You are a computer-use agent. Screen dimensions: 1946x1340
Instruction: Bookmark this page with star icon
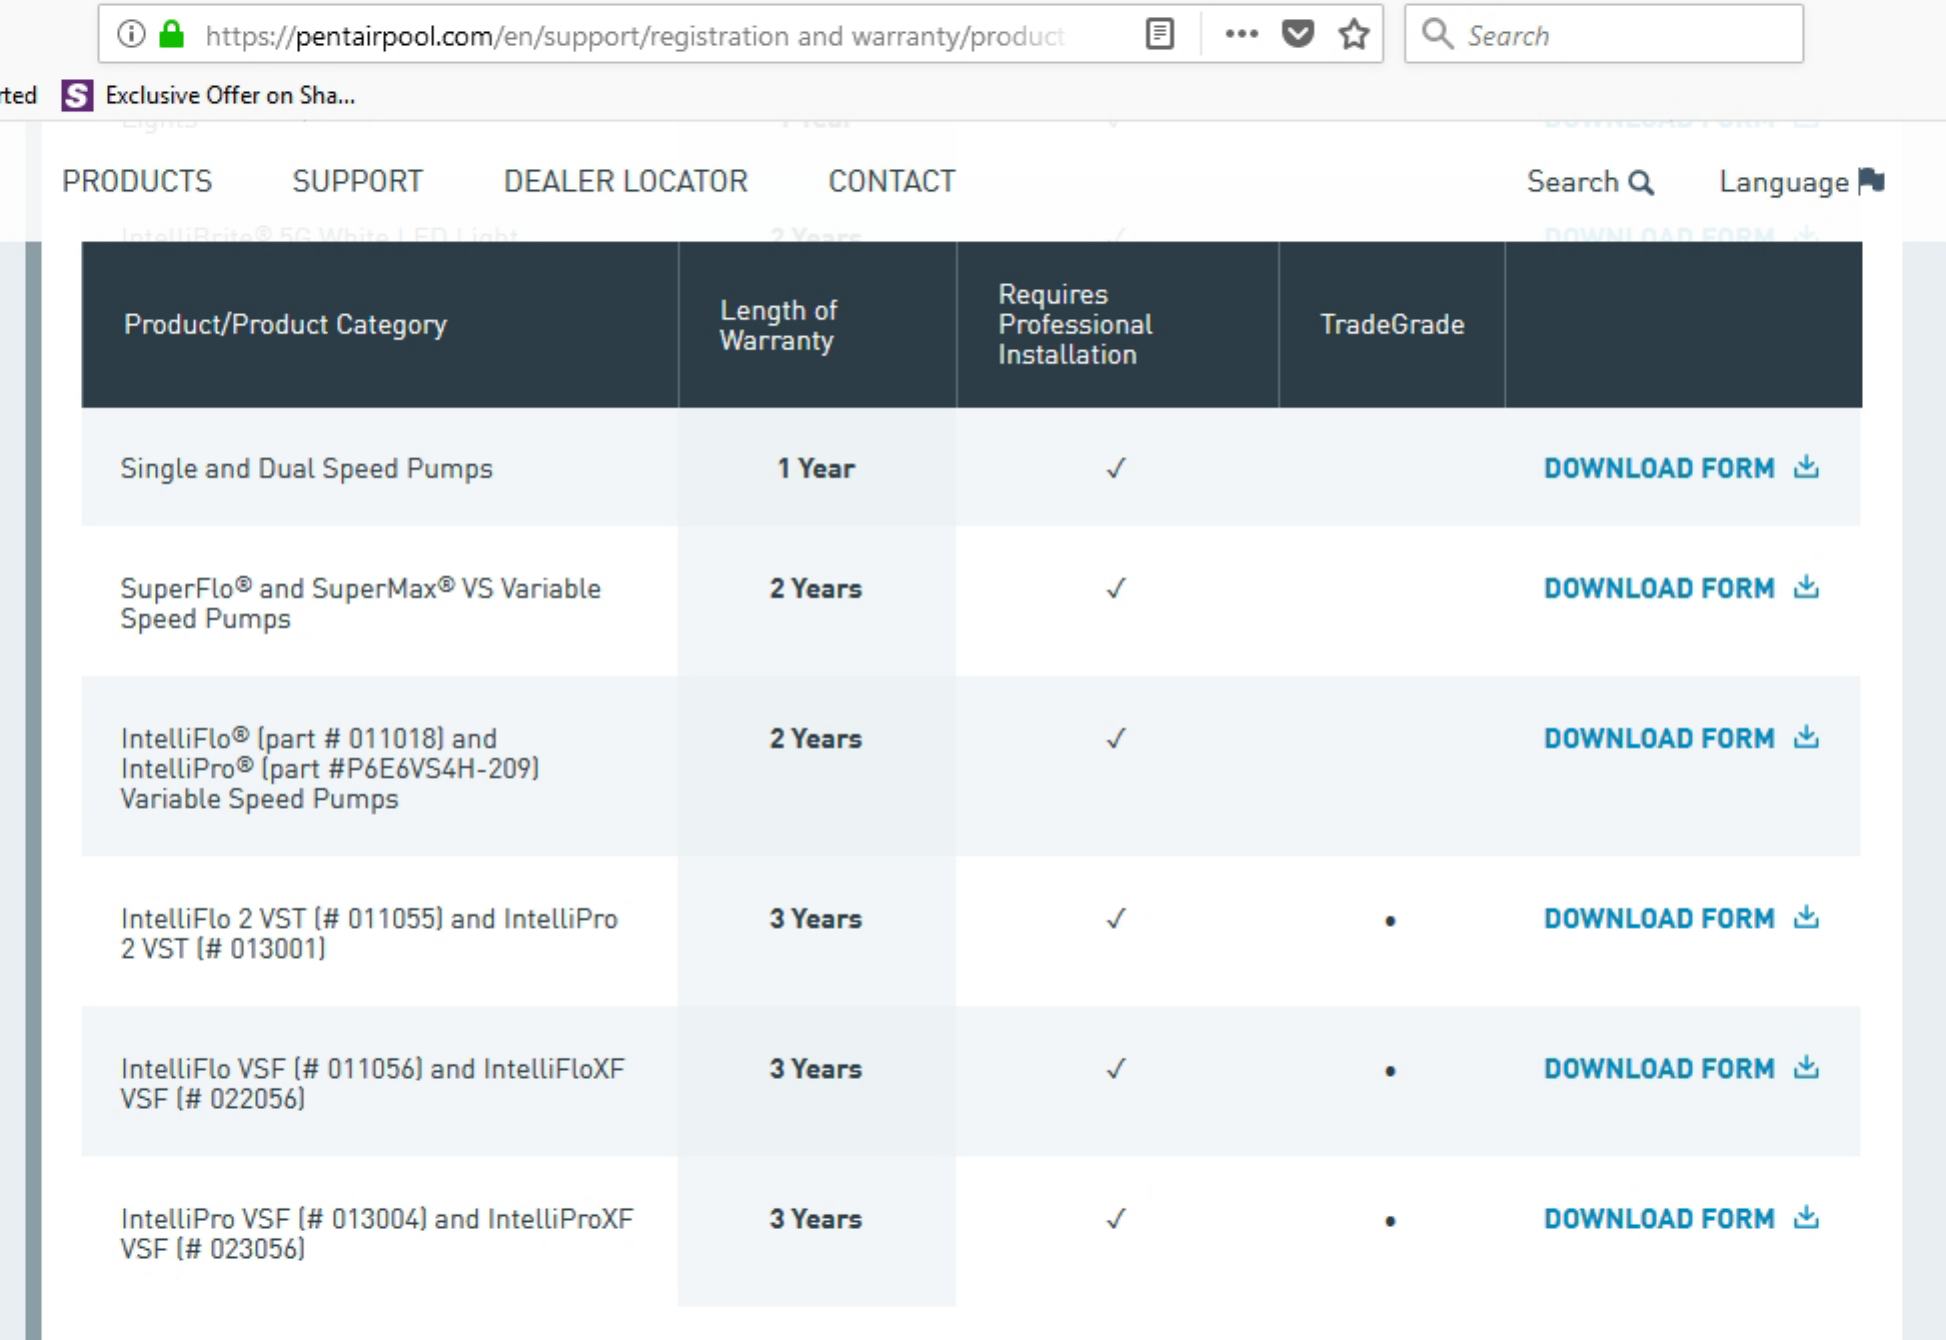(1354, 35)
